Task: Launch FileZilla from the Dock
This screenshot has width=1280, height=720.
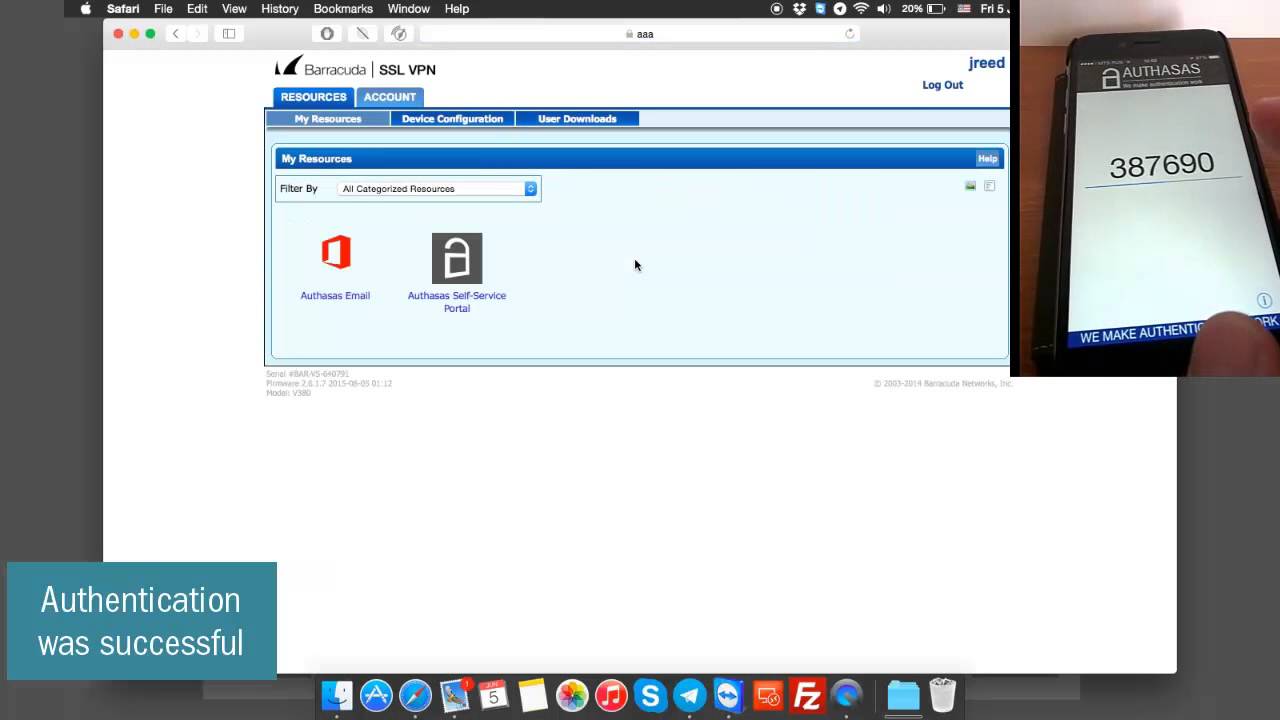Action: (807, 695)
